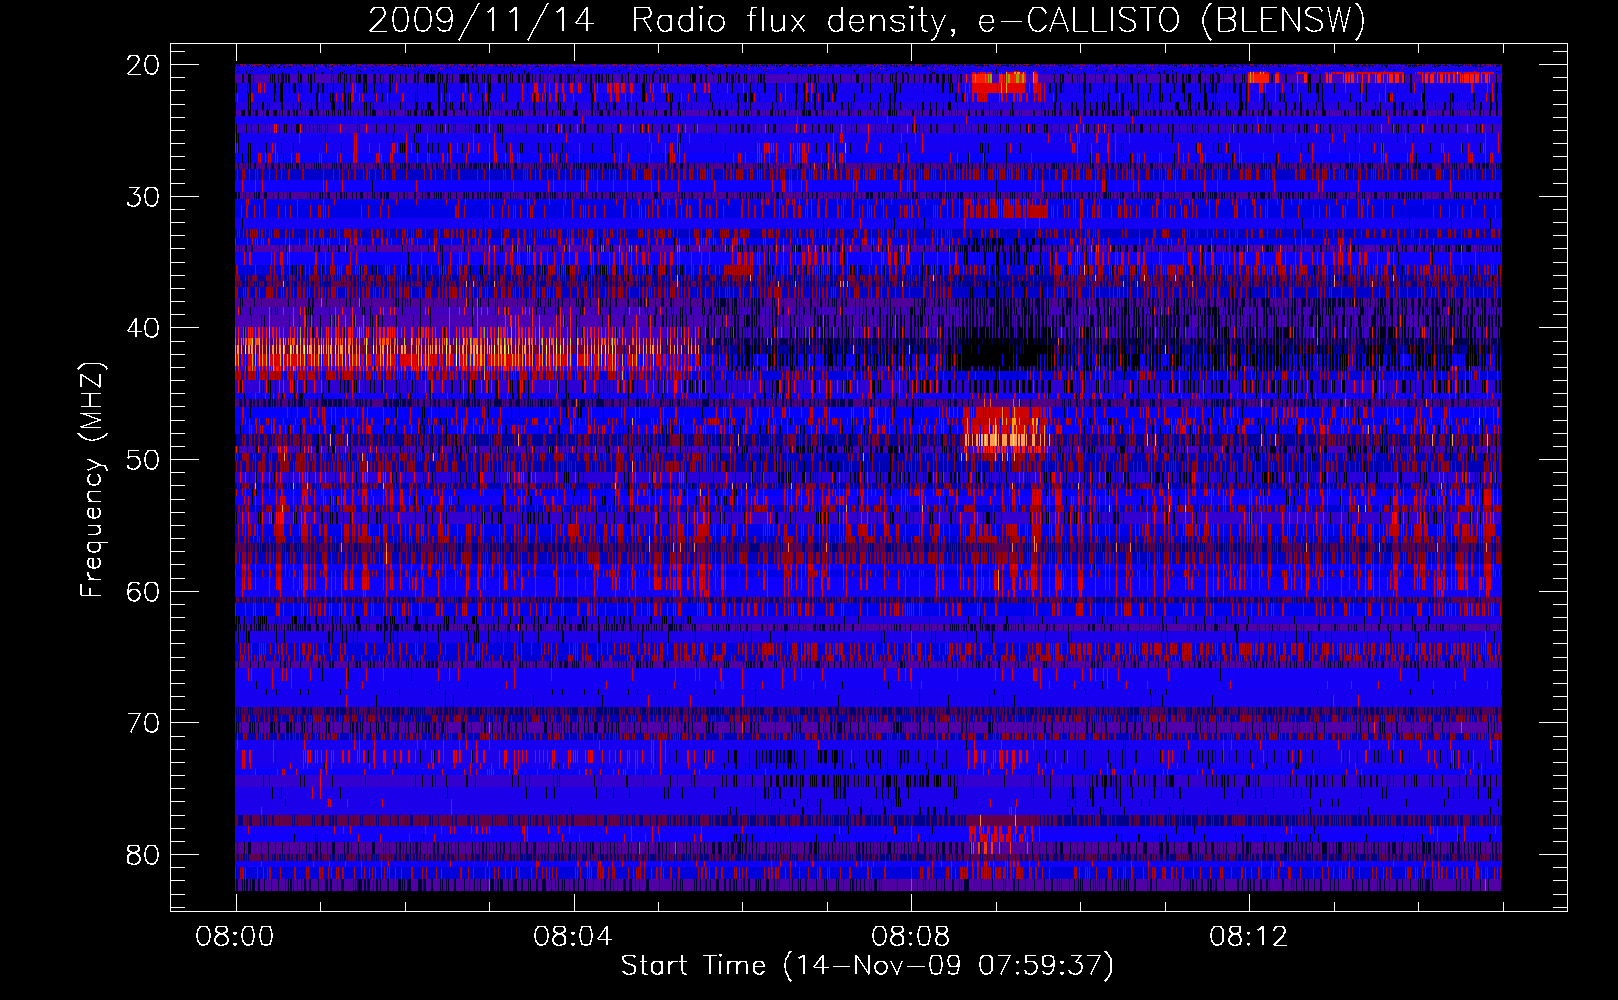Image resolution: width=1618 pixels, height=1000 pixels.
Task: Click the '08:12' time tick label
Action: [x=1249, y=937]
